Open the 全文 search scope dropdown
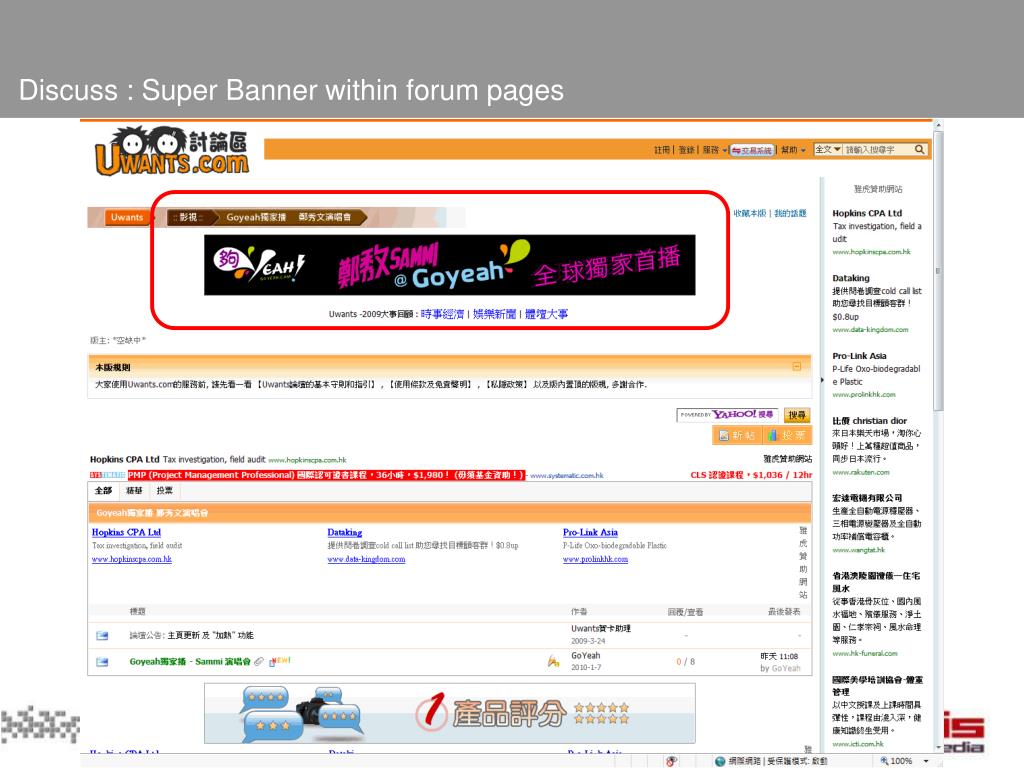The height and width of the screenshot is (768, 1024). 827,150
